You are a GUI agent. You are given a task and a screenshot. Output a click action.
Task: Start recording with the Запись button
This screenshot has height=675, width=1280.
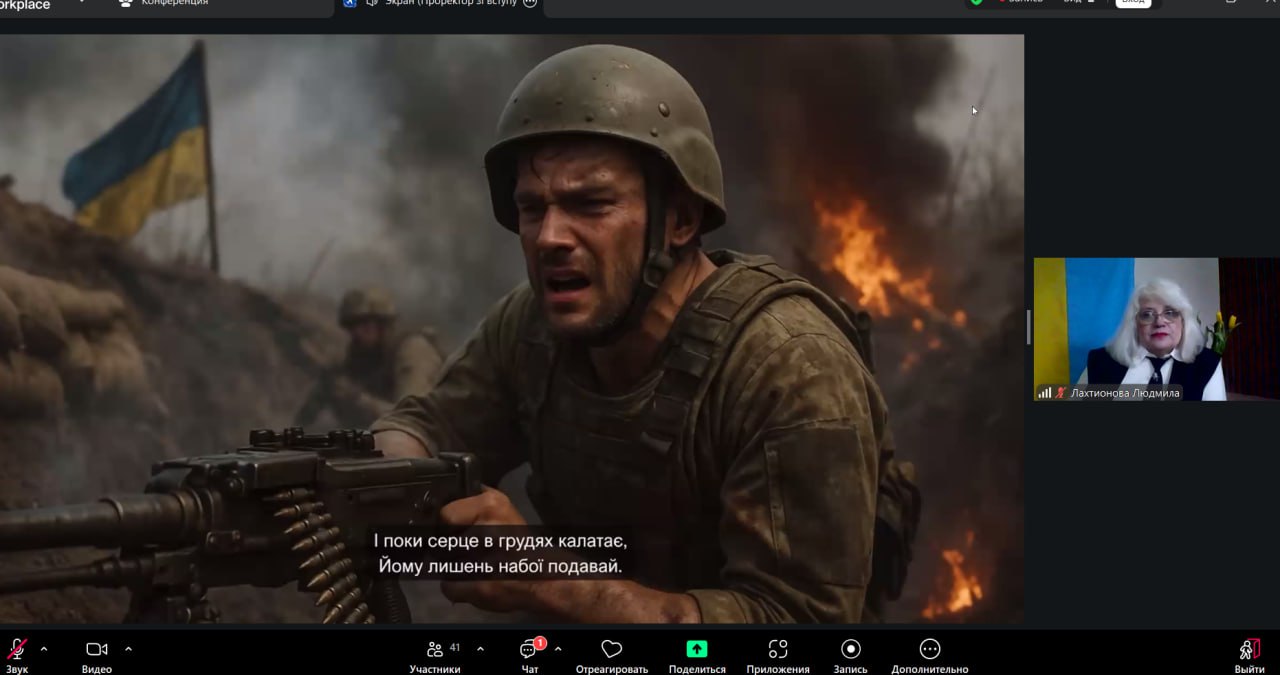click(851, 650)
